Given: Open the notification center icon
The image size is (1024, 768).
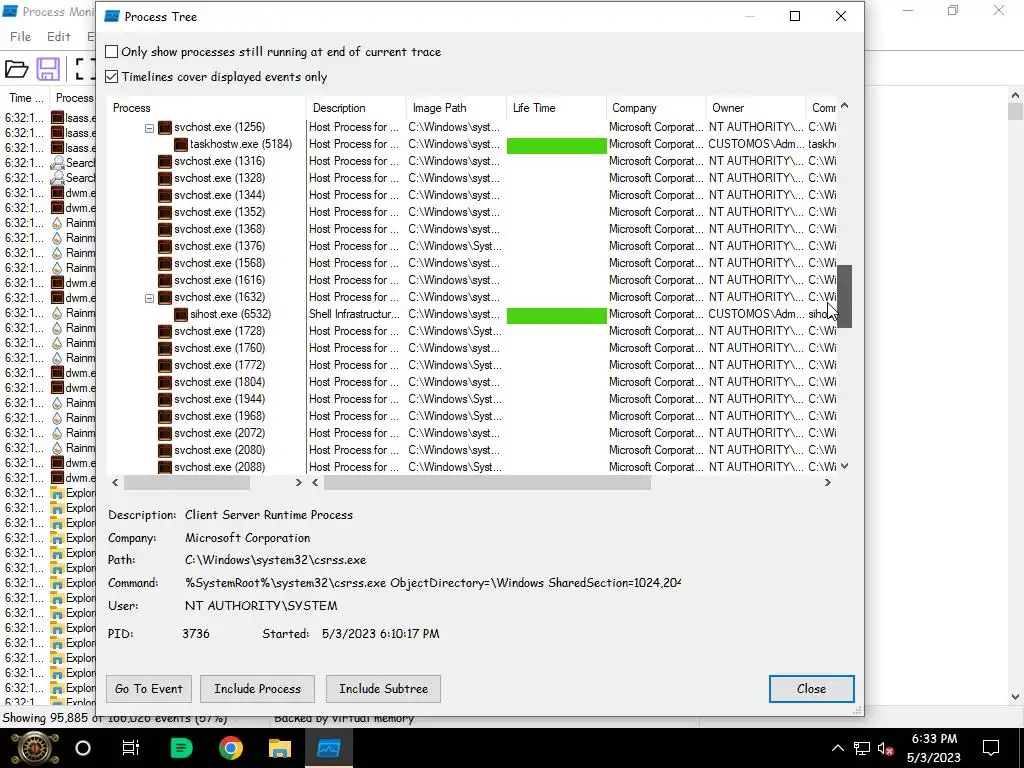Looking at the screenshot, I should tap(991, 748).
